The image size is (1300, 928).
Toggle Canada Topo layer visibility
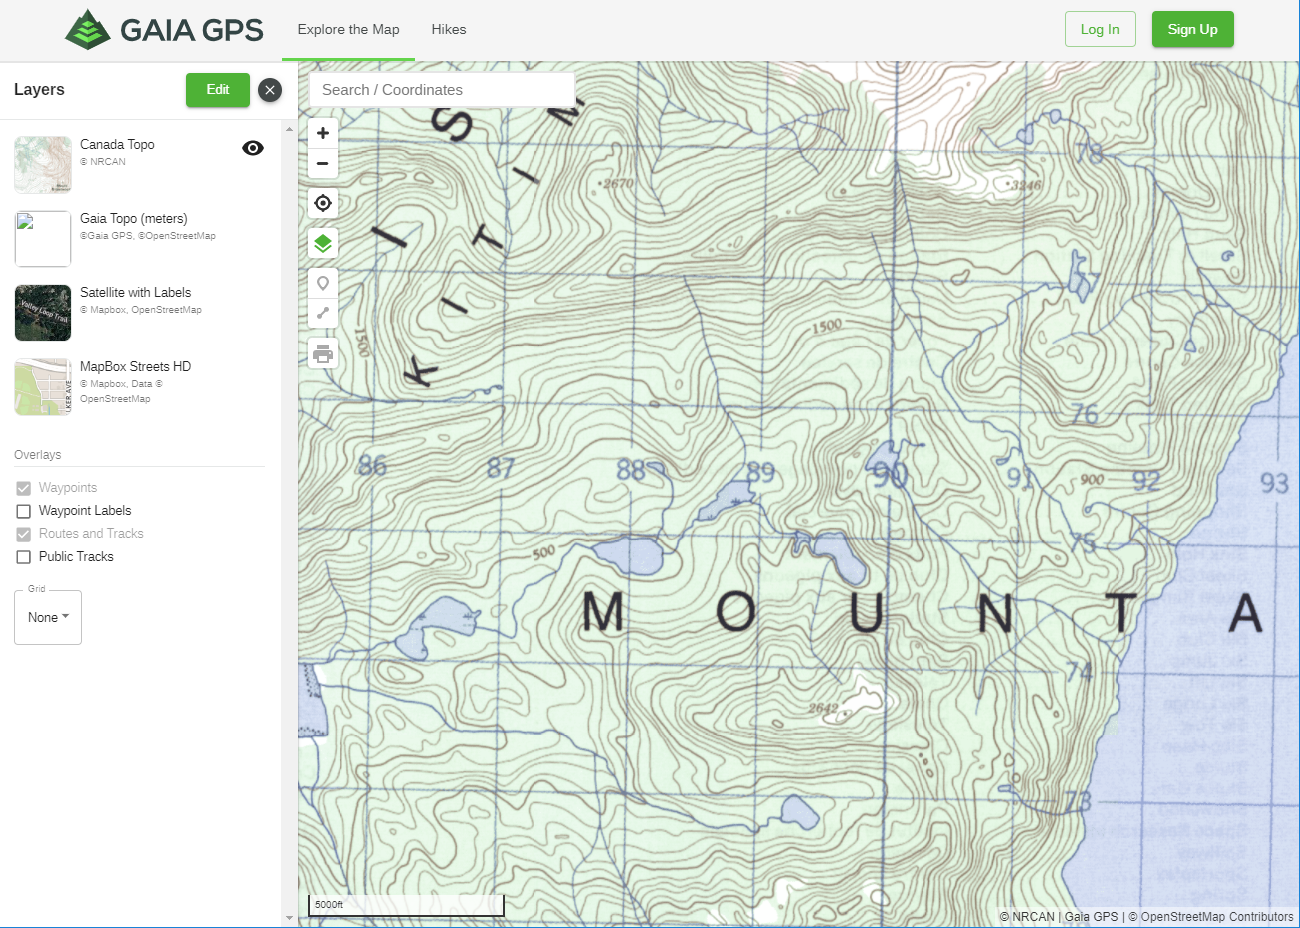click(x=253, y=148)
